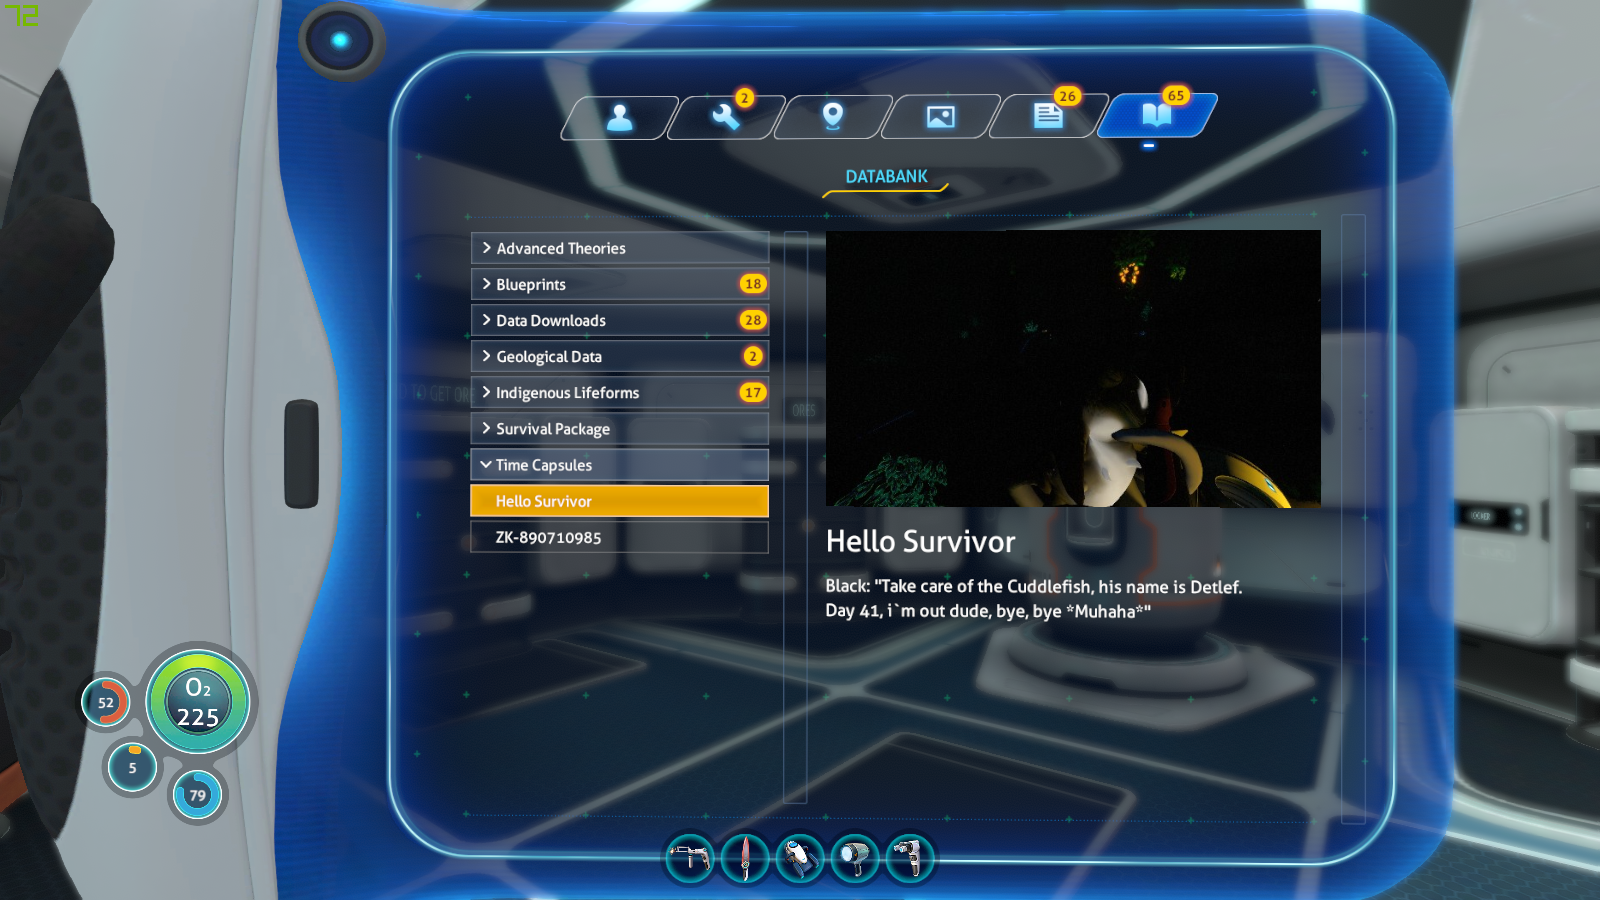This screenshot has height=900, width=1600.
Task: Expand the Data Downloads category
Action: [620, 320]
